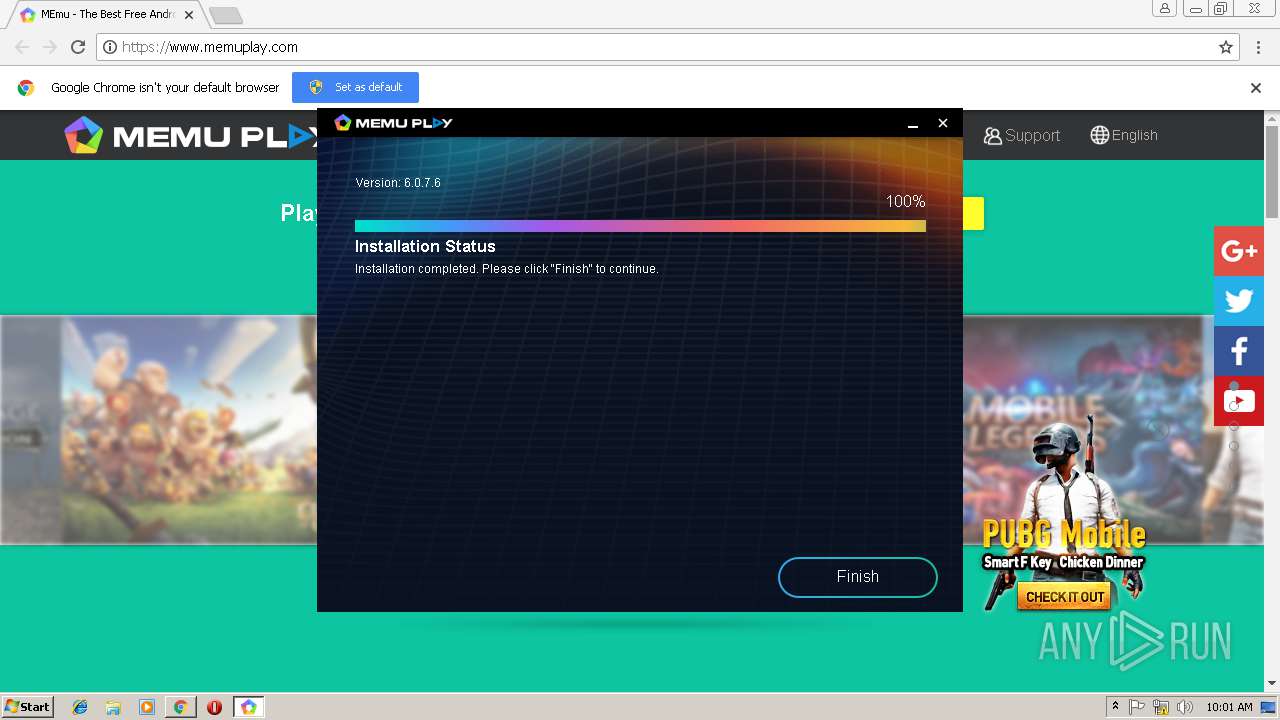Click the Google Plus share icon

coord(1239,251)
